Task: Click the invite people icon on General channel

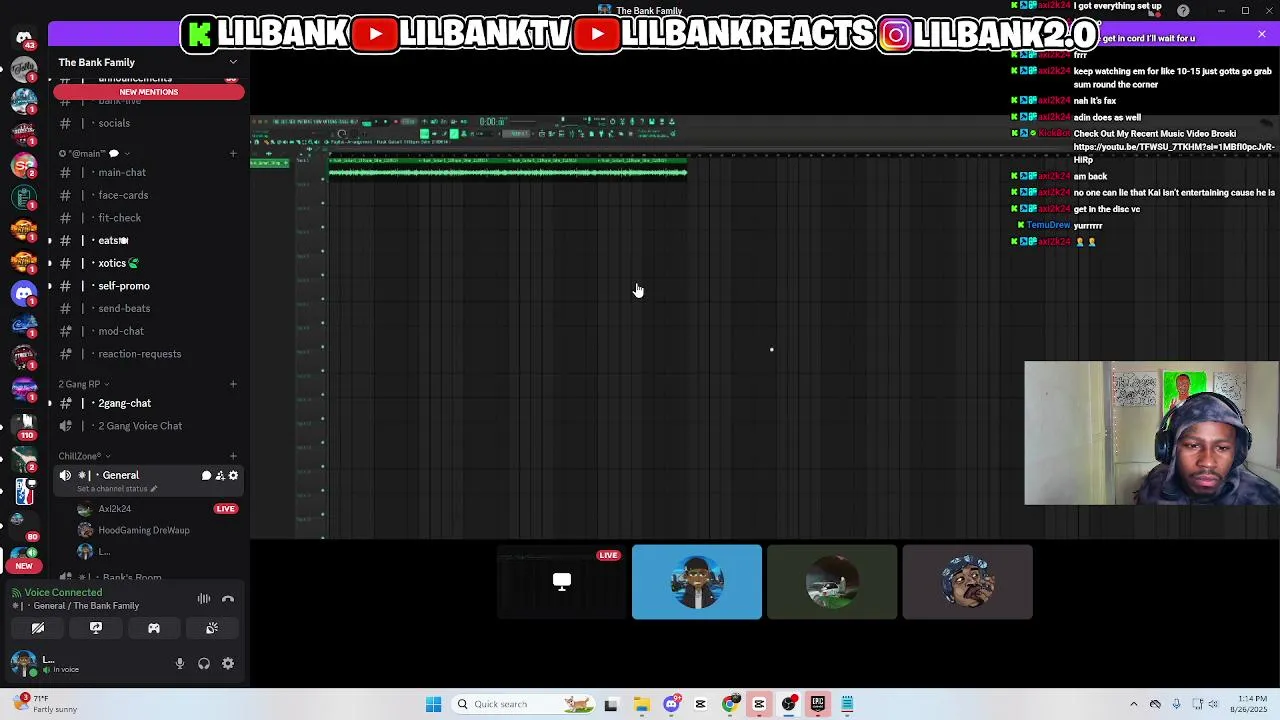Action: coord(220,476)
